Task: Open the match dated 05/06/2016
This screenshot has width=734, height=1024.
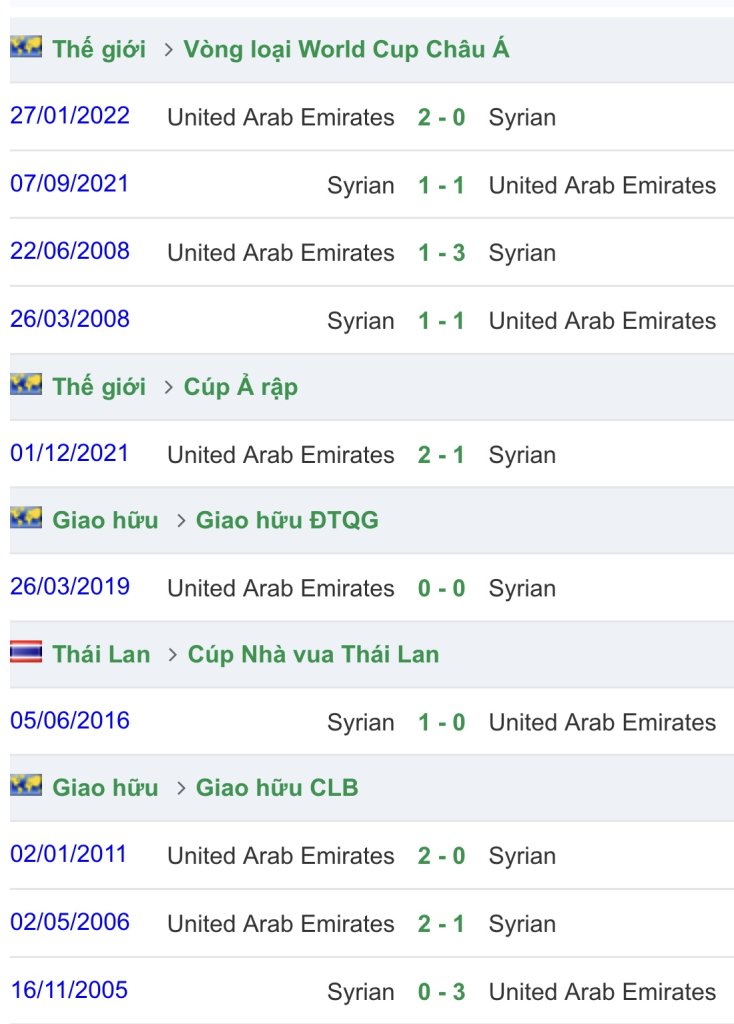Action: (x=70, y=721)
